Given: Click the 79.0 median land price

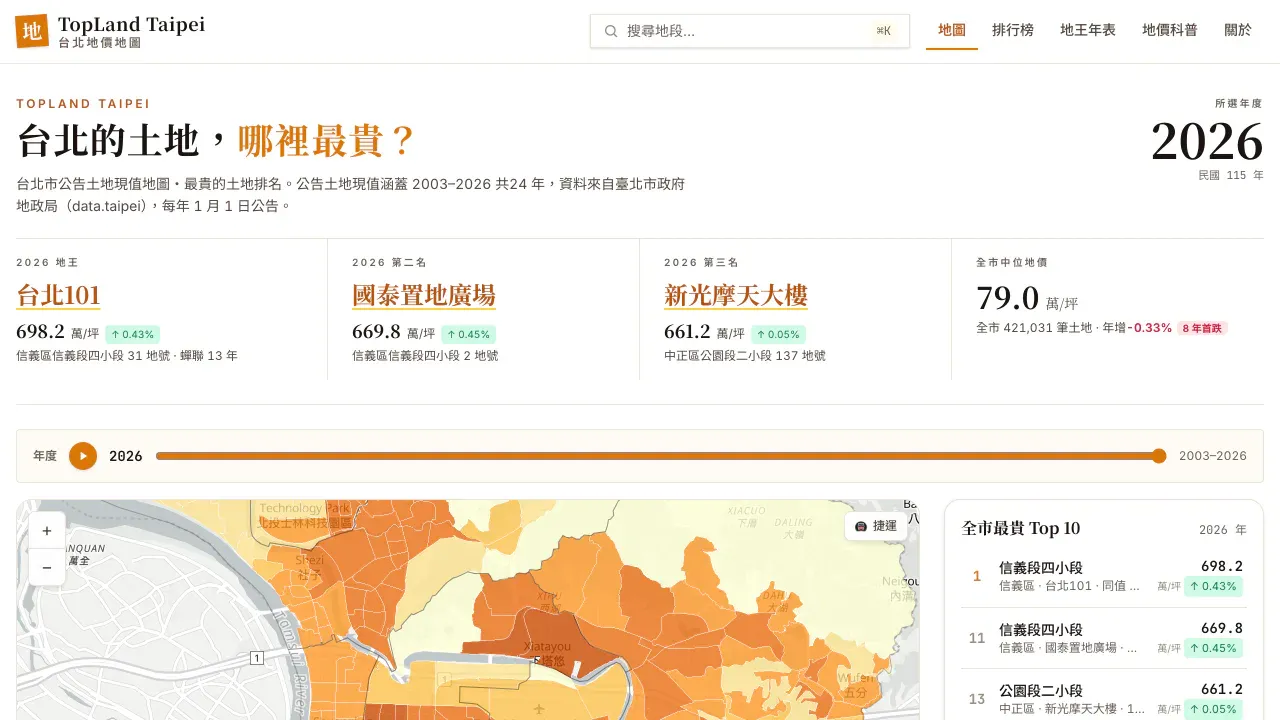Looking at the screenshot, I should (x=1007, y=298).
